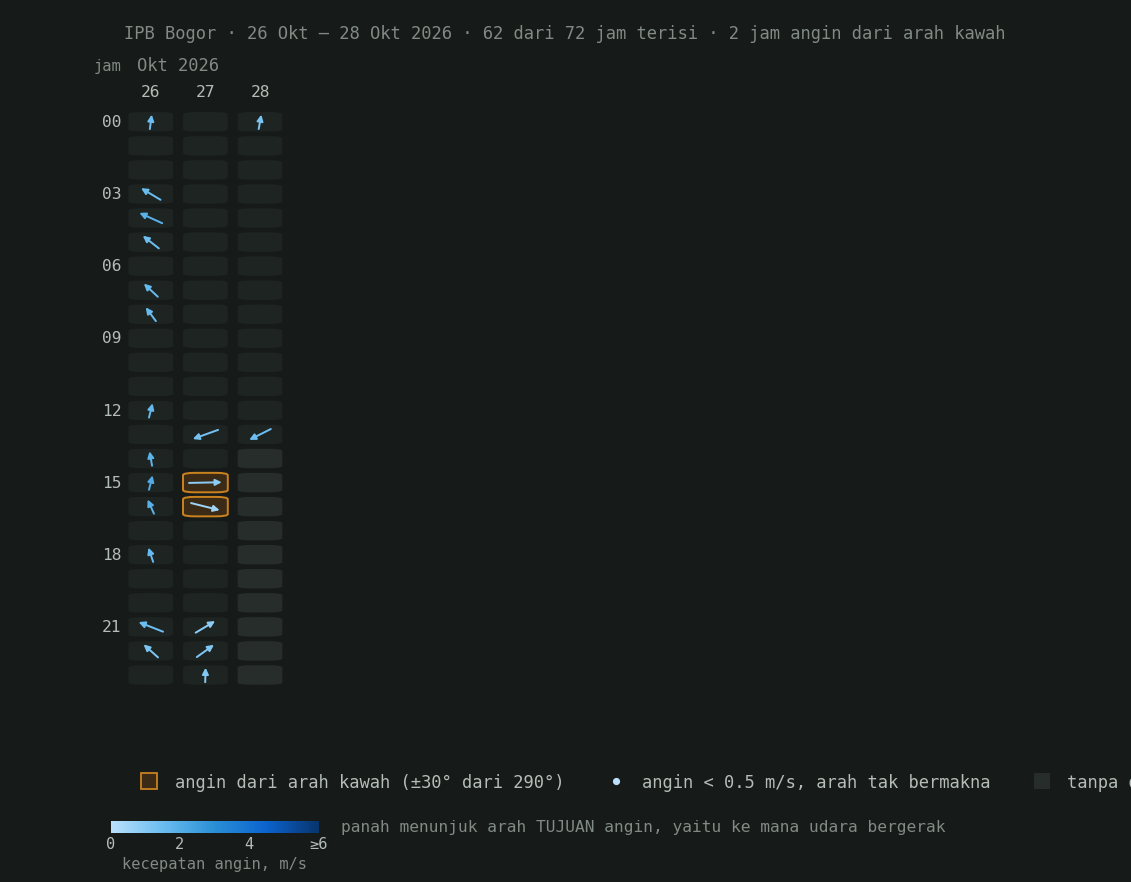Image resolution: width=1131 pixels, height=882 pixels.
Task: Pick the 04:00 wind arrow under day 26
Action: 151,218
